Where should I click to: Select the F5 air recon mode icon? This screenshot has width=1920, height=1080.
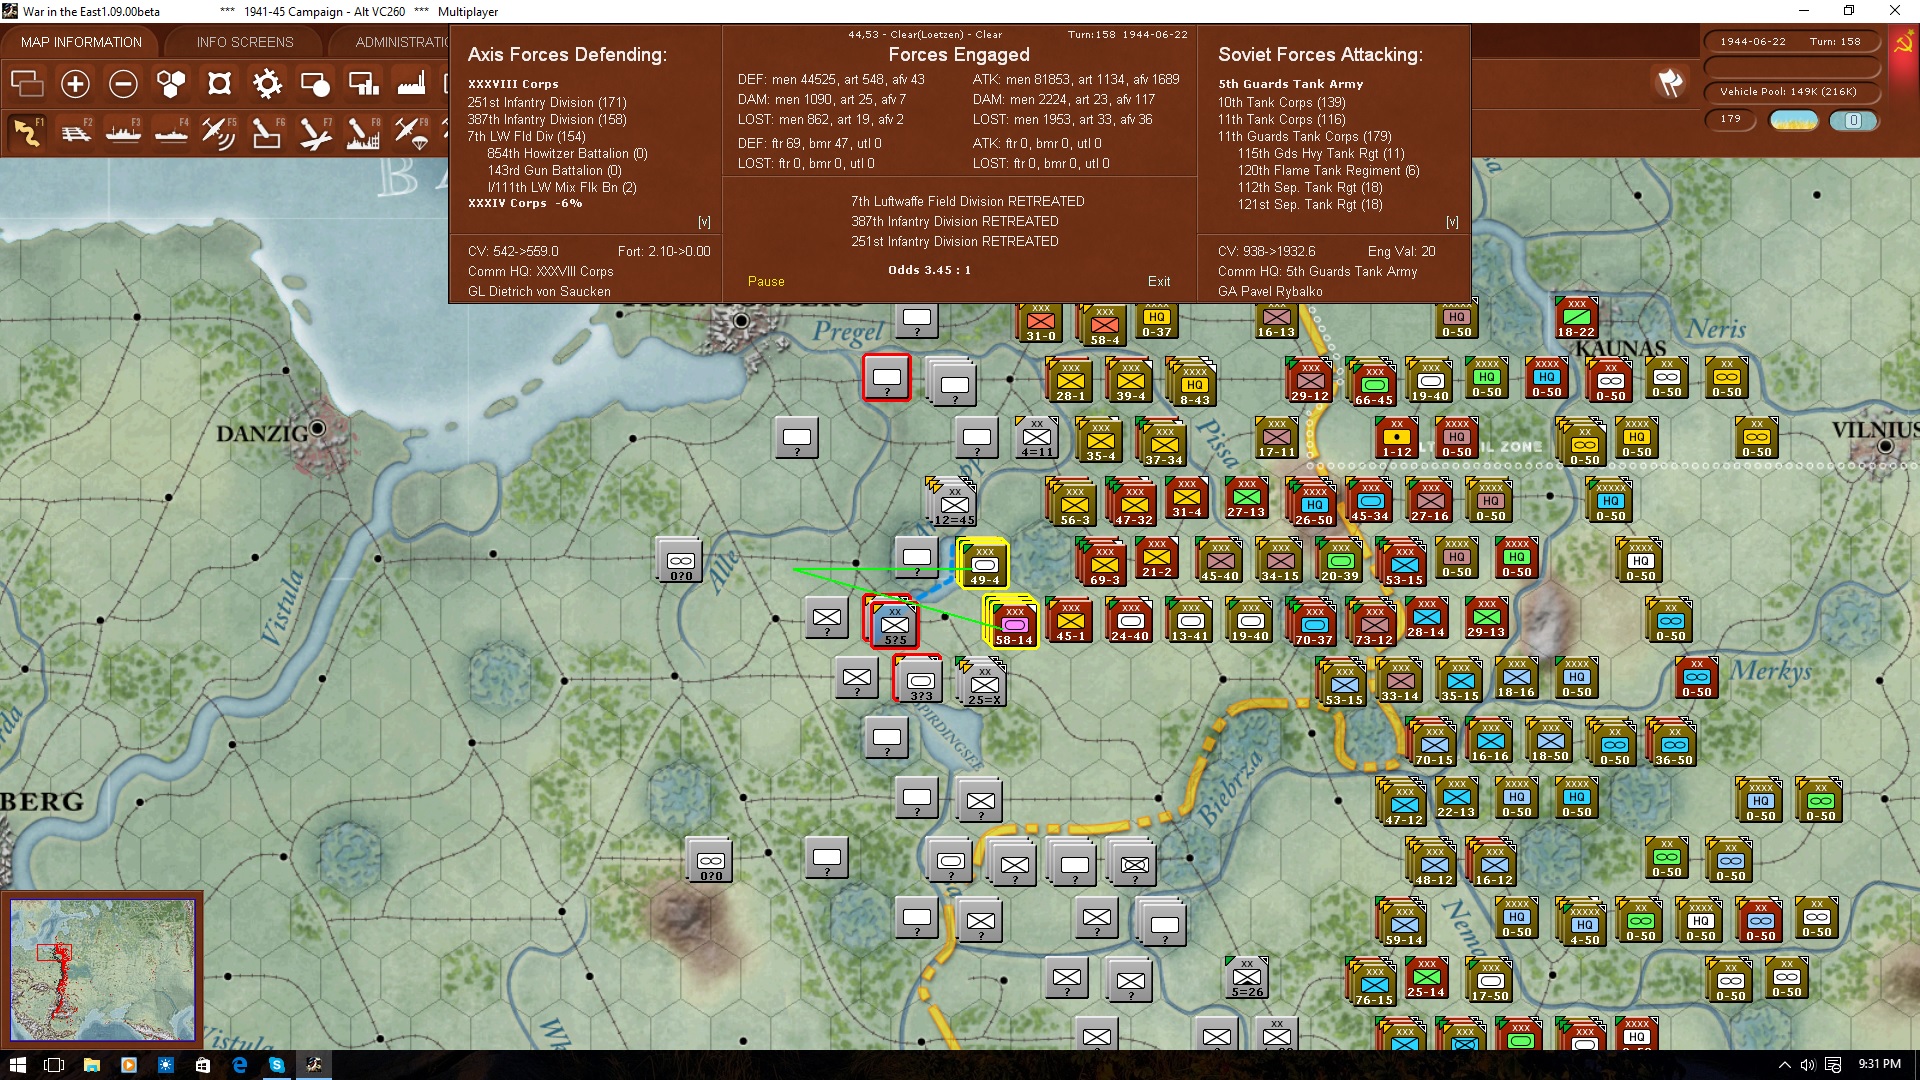pyautogui.click(x=219, y=132)
